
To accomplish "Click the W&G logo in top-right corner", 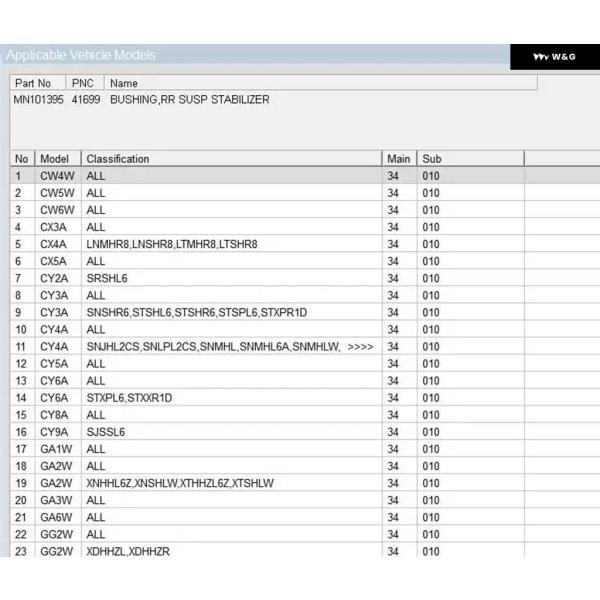I will click(554, 57).
